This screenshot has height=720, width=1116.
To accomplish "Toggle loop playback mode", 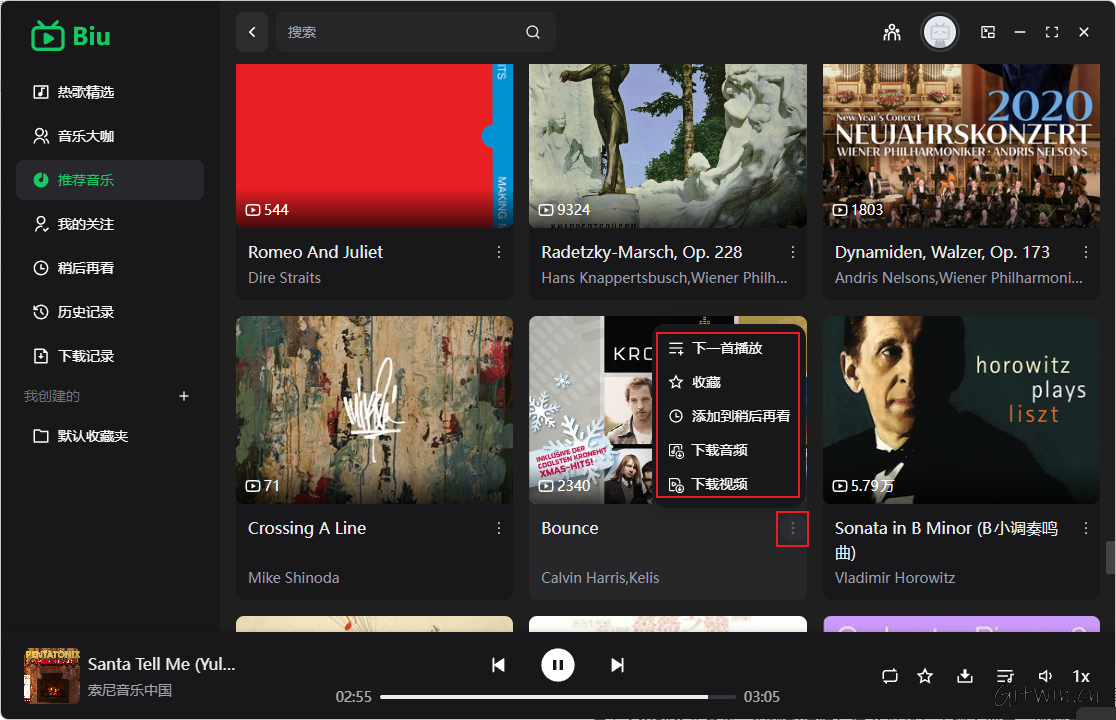I will point(890,676).
